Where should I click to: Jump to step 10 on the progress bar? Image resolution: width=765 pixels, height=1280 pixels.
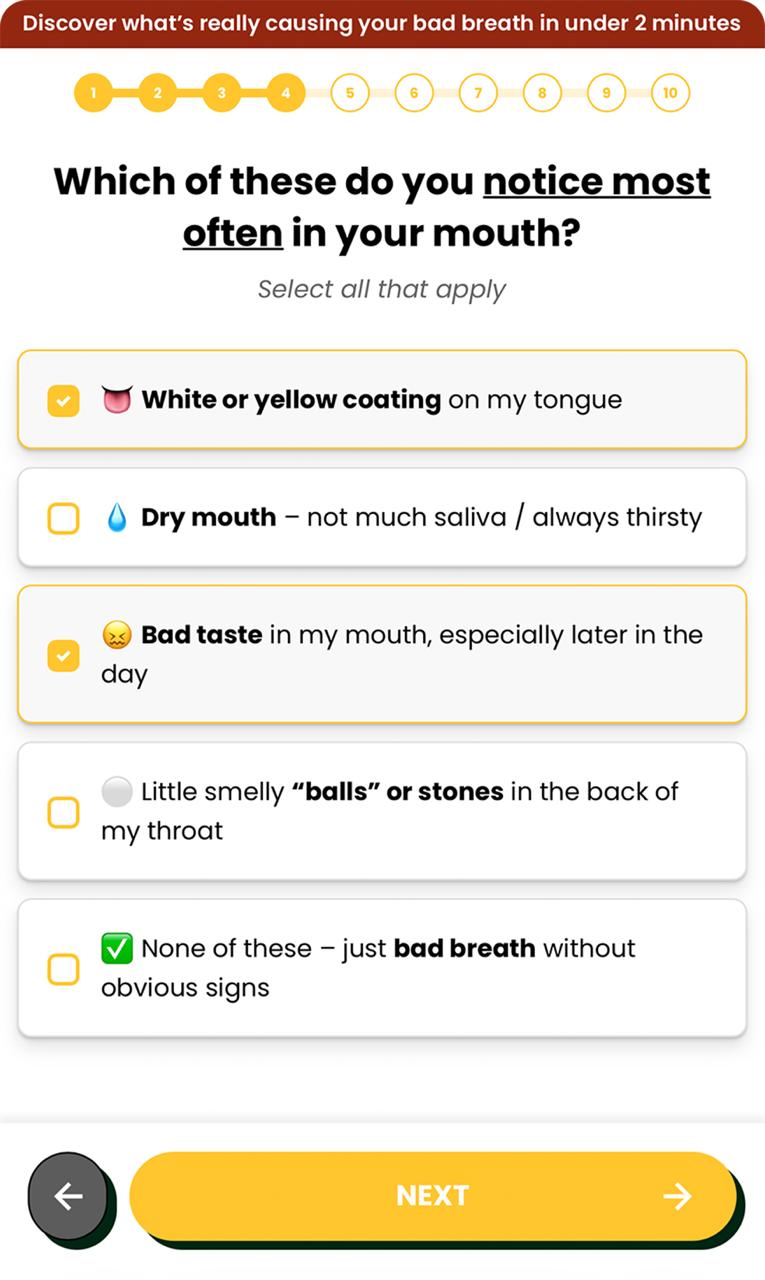(670, 92)
